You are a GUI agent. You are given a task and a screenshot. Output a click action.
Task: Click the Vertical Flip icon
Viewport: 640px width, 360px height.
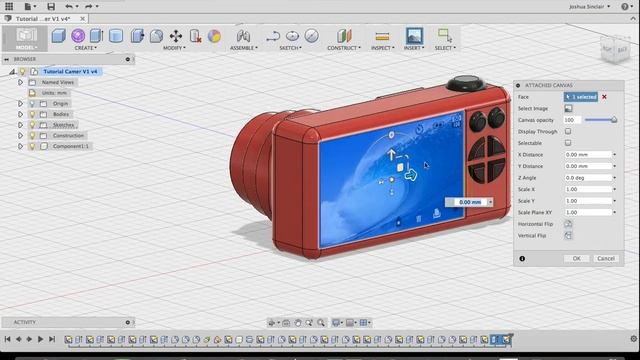pos(568,236)
